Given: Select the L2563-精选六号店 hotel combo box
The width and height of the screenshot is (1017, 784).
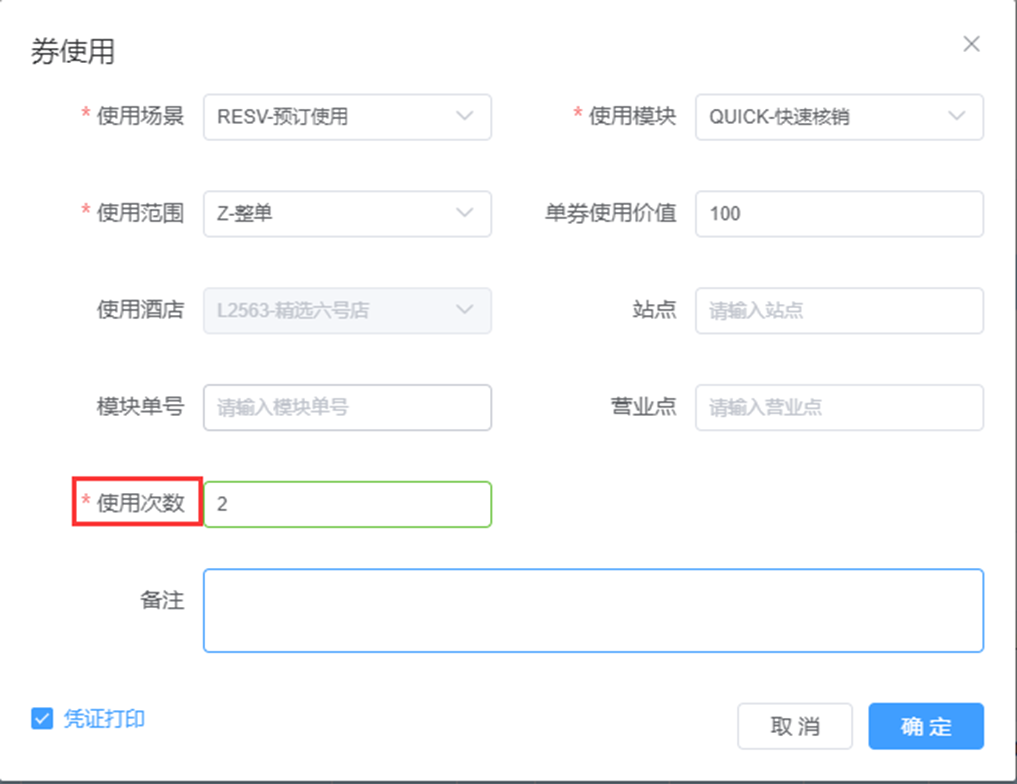Looking at the screenshot, I should pyautogui.click(x=330, y=310).
